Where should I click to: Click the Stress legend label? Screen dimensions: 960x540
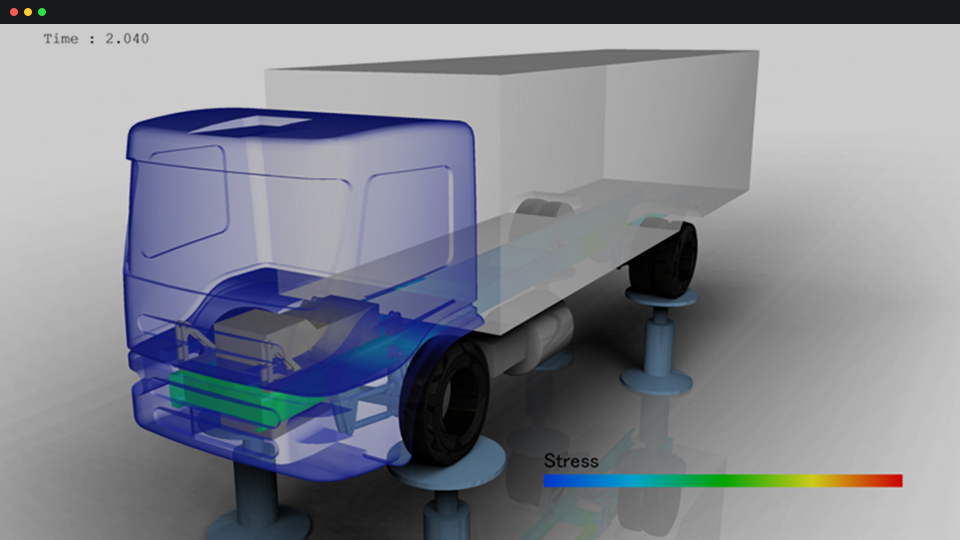571,460
